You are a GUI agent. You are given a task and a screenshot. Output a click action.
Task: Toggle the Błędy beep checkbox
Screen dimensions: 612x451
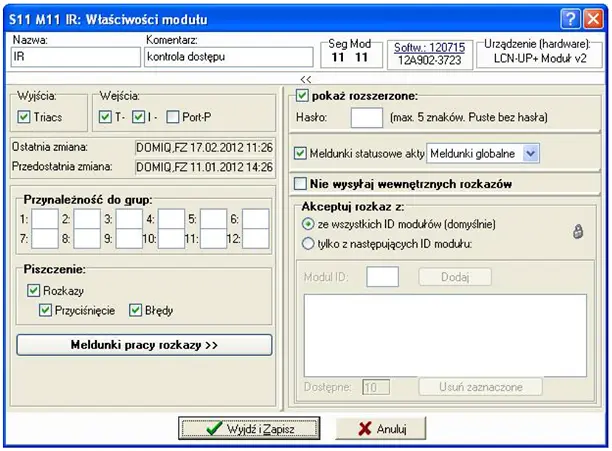coord(138,310)
